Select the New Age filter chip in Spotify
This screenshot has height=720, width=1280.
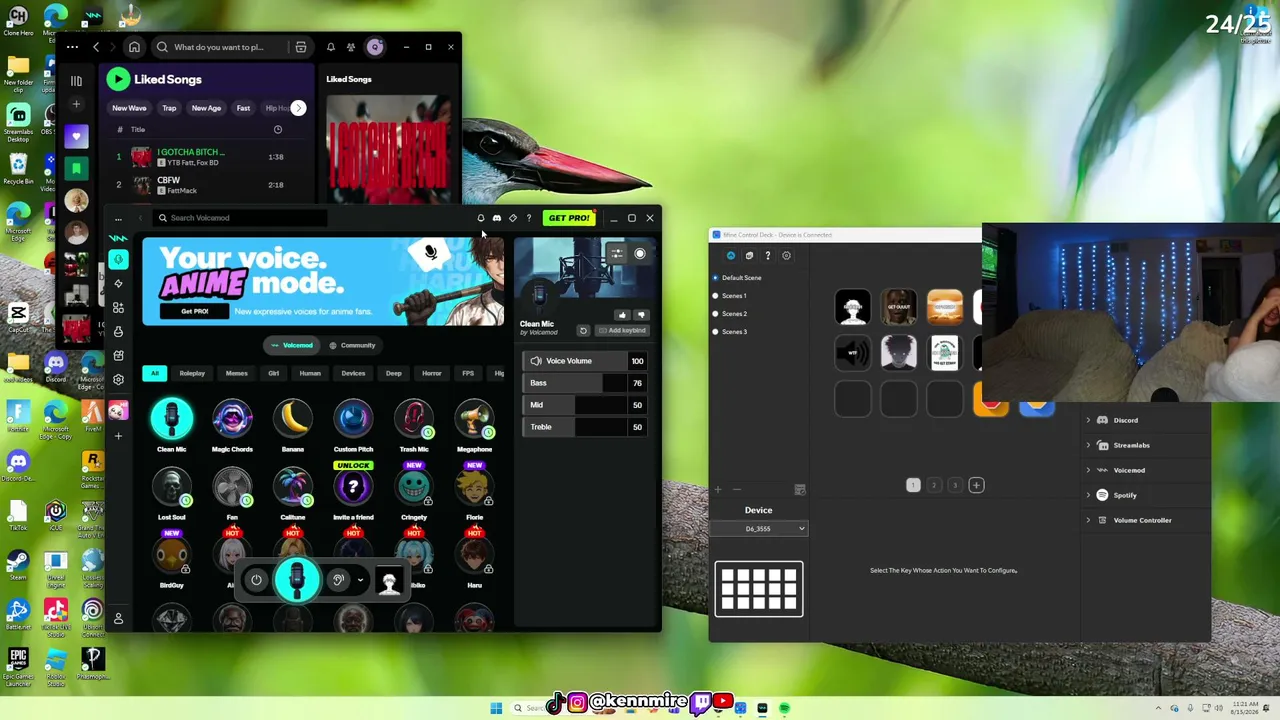click(x=206, y=108)
